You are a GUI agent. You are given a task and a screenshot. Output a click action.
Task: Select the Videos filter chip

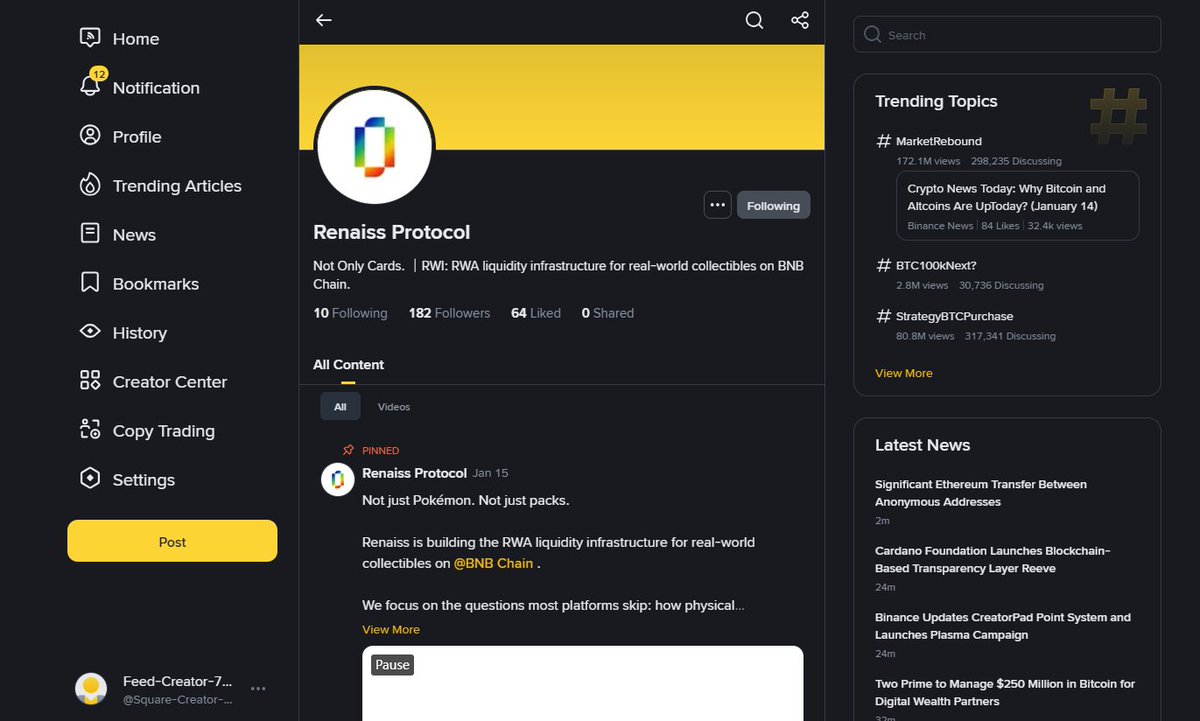394,407
